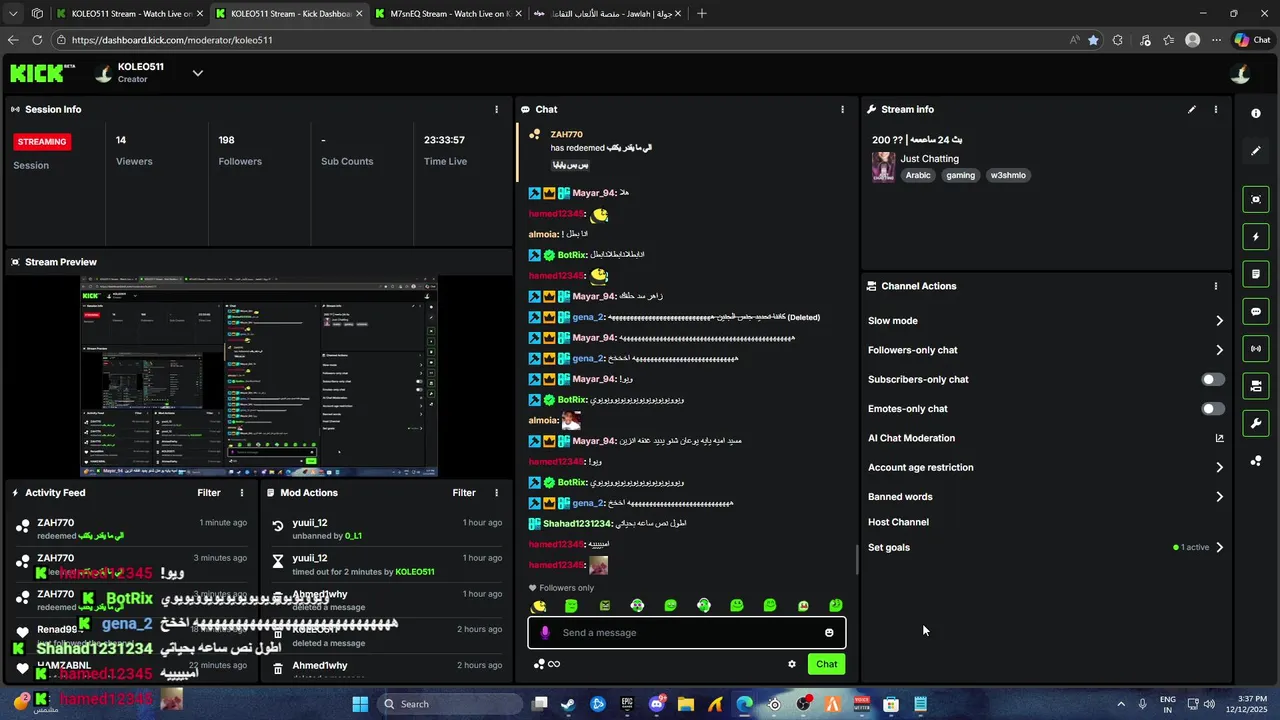Open Mod Actions three-dot menu

[496, 492]
